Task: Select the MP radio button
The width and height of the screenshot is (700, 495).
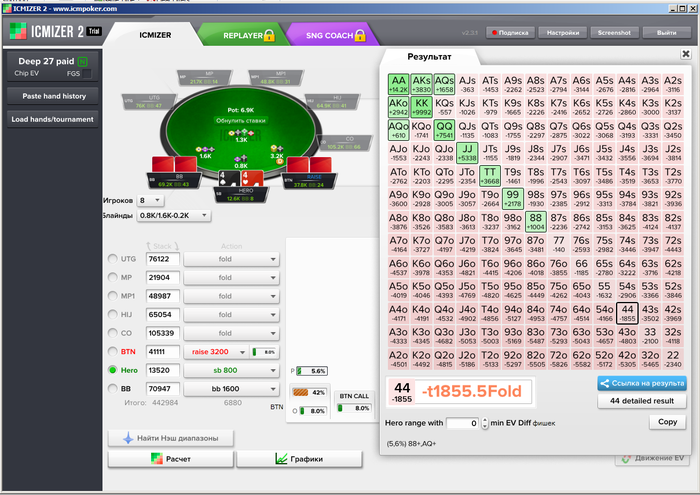Action: [x=112, y=277]
